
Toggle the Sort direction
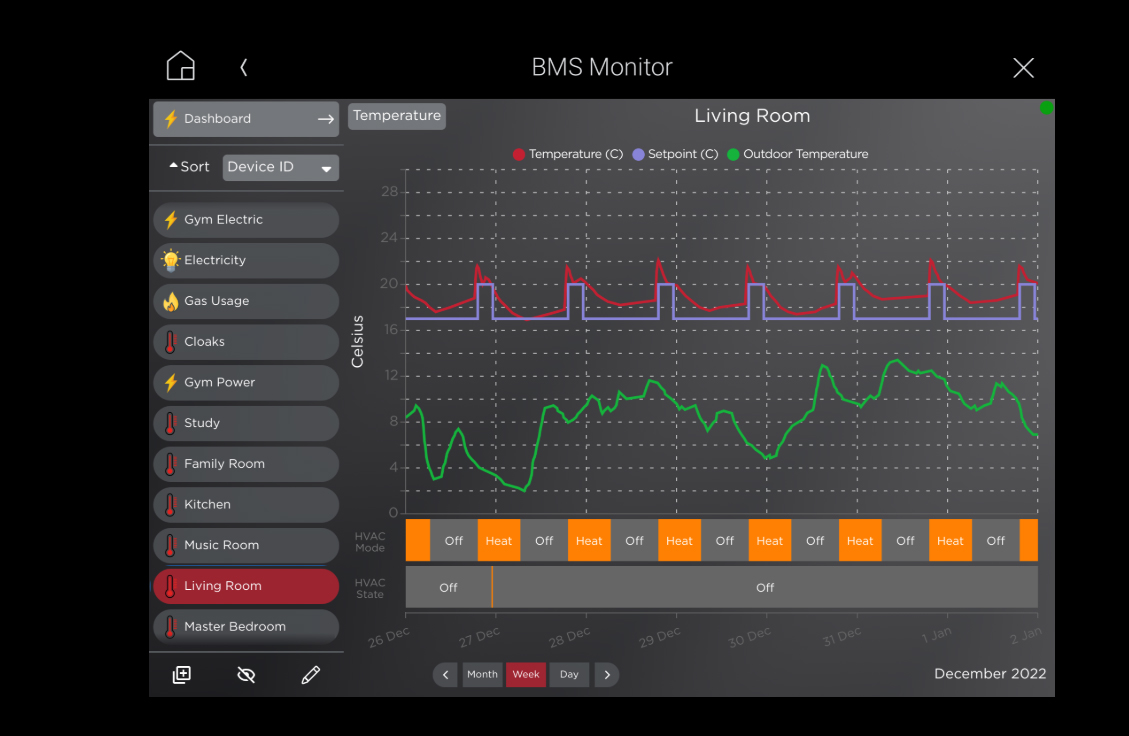[189, 167]
